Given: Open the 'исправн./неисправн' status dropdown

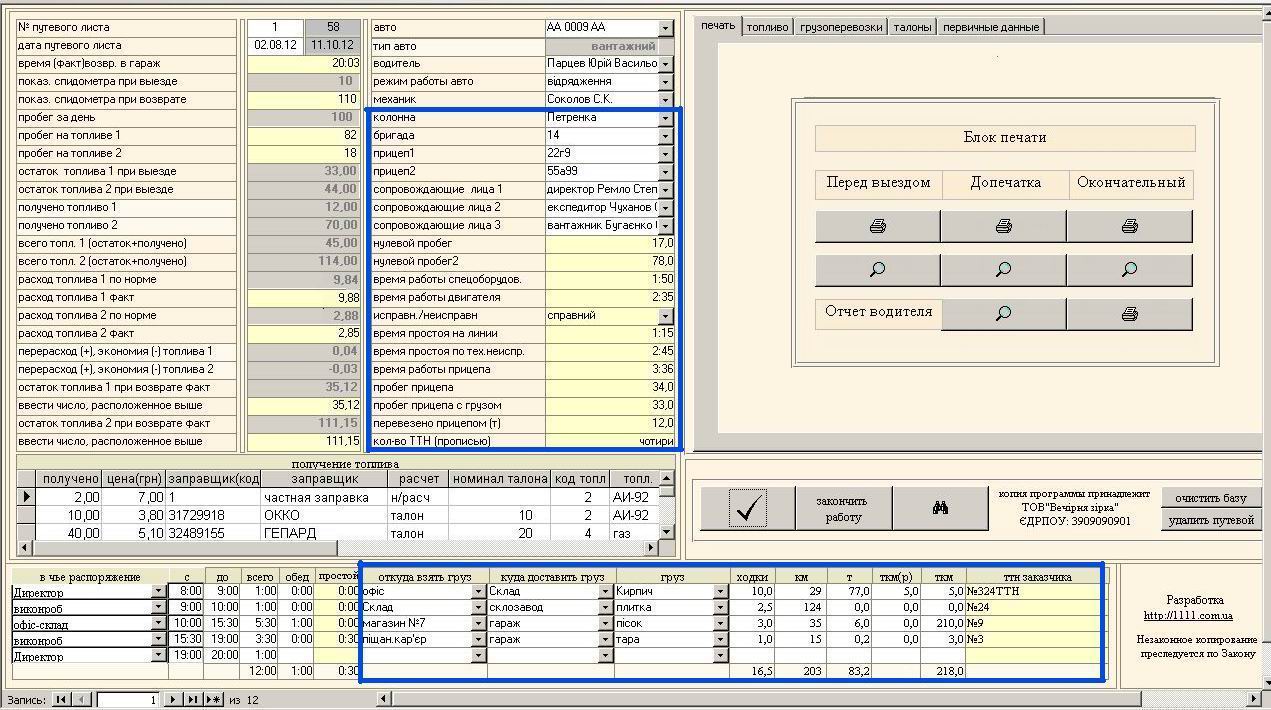Looking at the screenshot, I should [666, 316].
